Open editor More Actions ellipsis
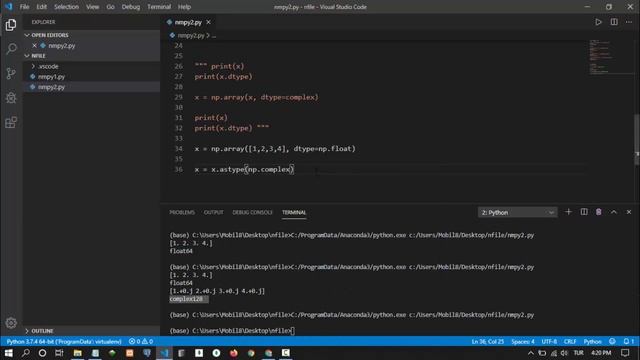 pyautogui.click(x=629, y=22)
